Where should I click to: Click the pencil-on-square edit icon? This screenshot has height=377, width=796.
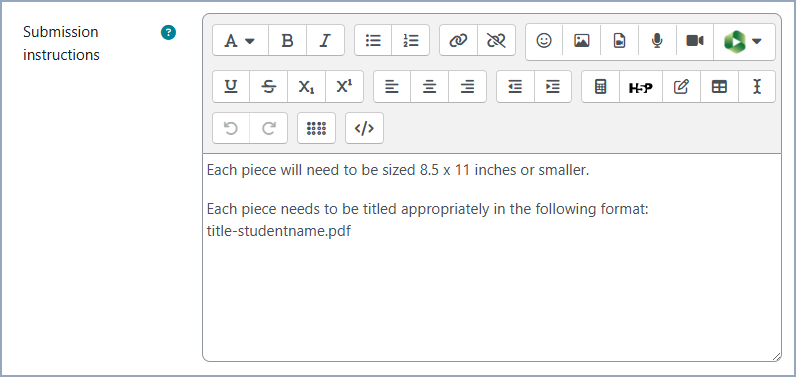coord(681,87)
